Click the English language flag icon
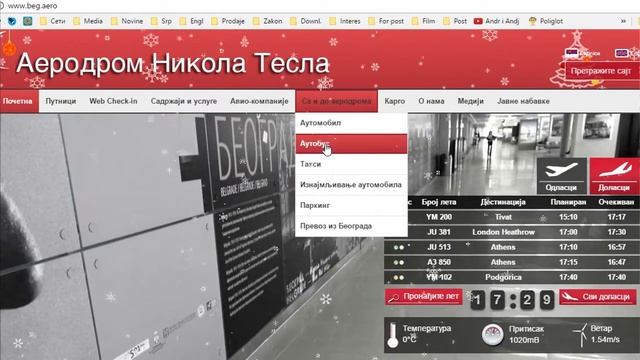This screenshot has width=640, height=360. click(x=622, y=53)
